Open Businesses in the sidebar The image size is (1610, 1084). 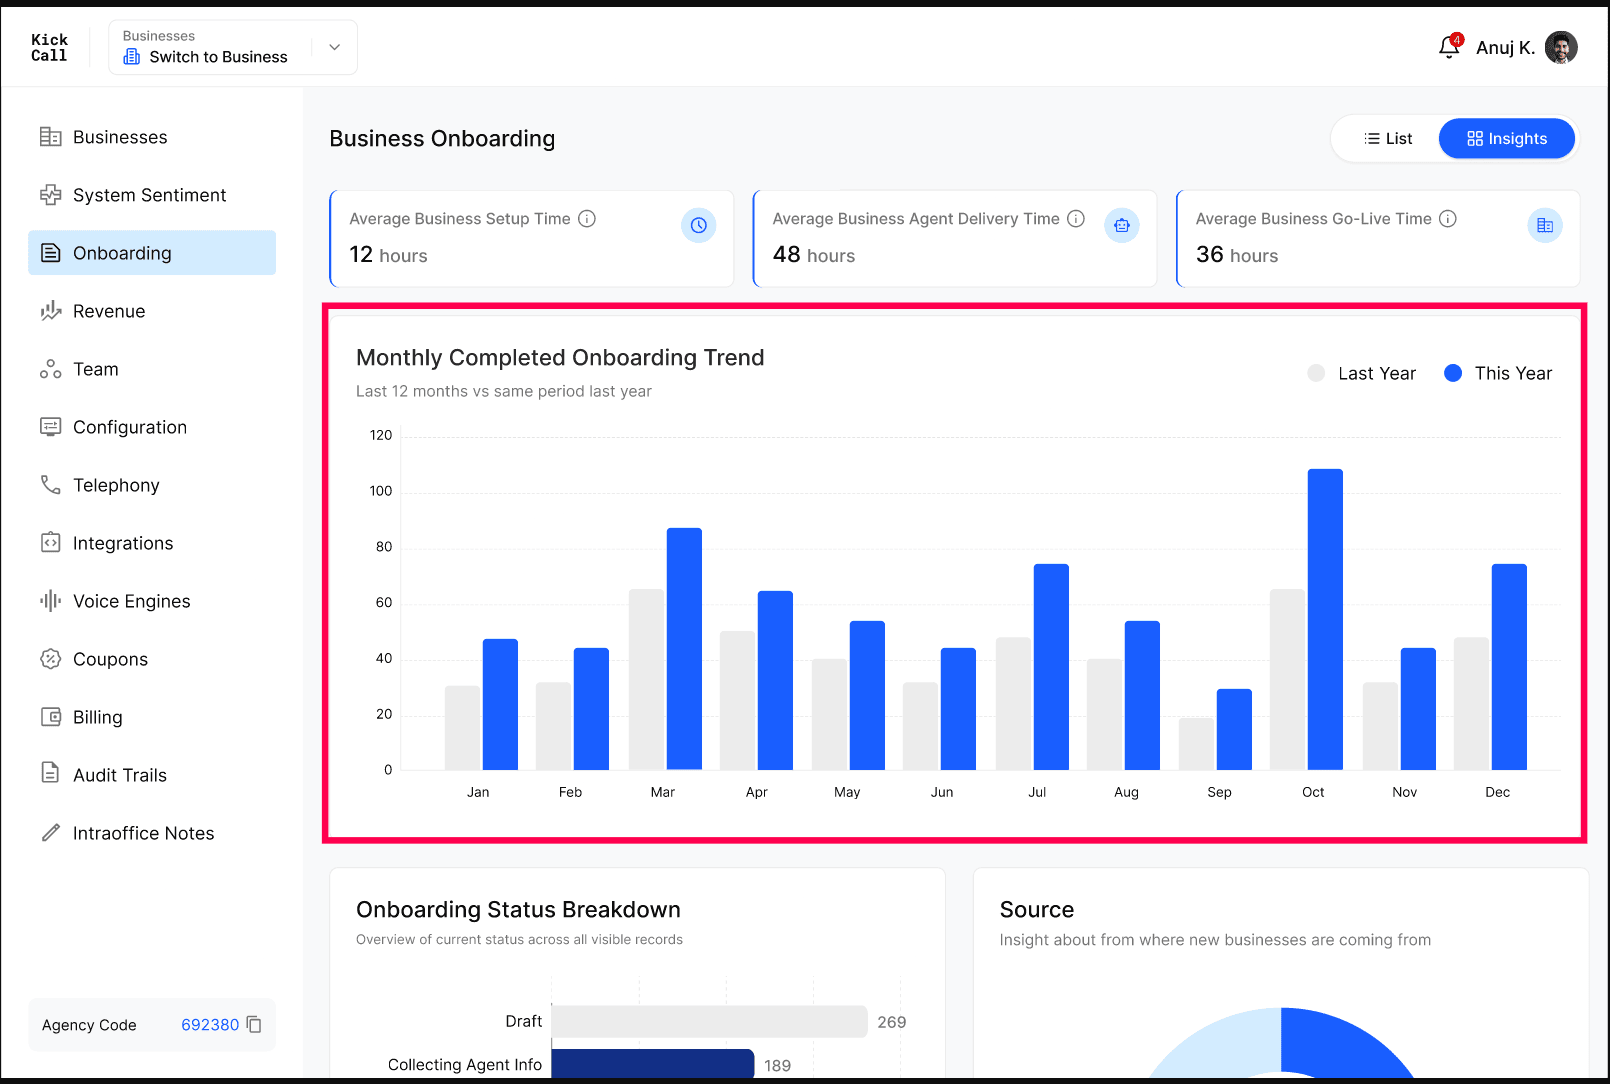coord(152,137)
